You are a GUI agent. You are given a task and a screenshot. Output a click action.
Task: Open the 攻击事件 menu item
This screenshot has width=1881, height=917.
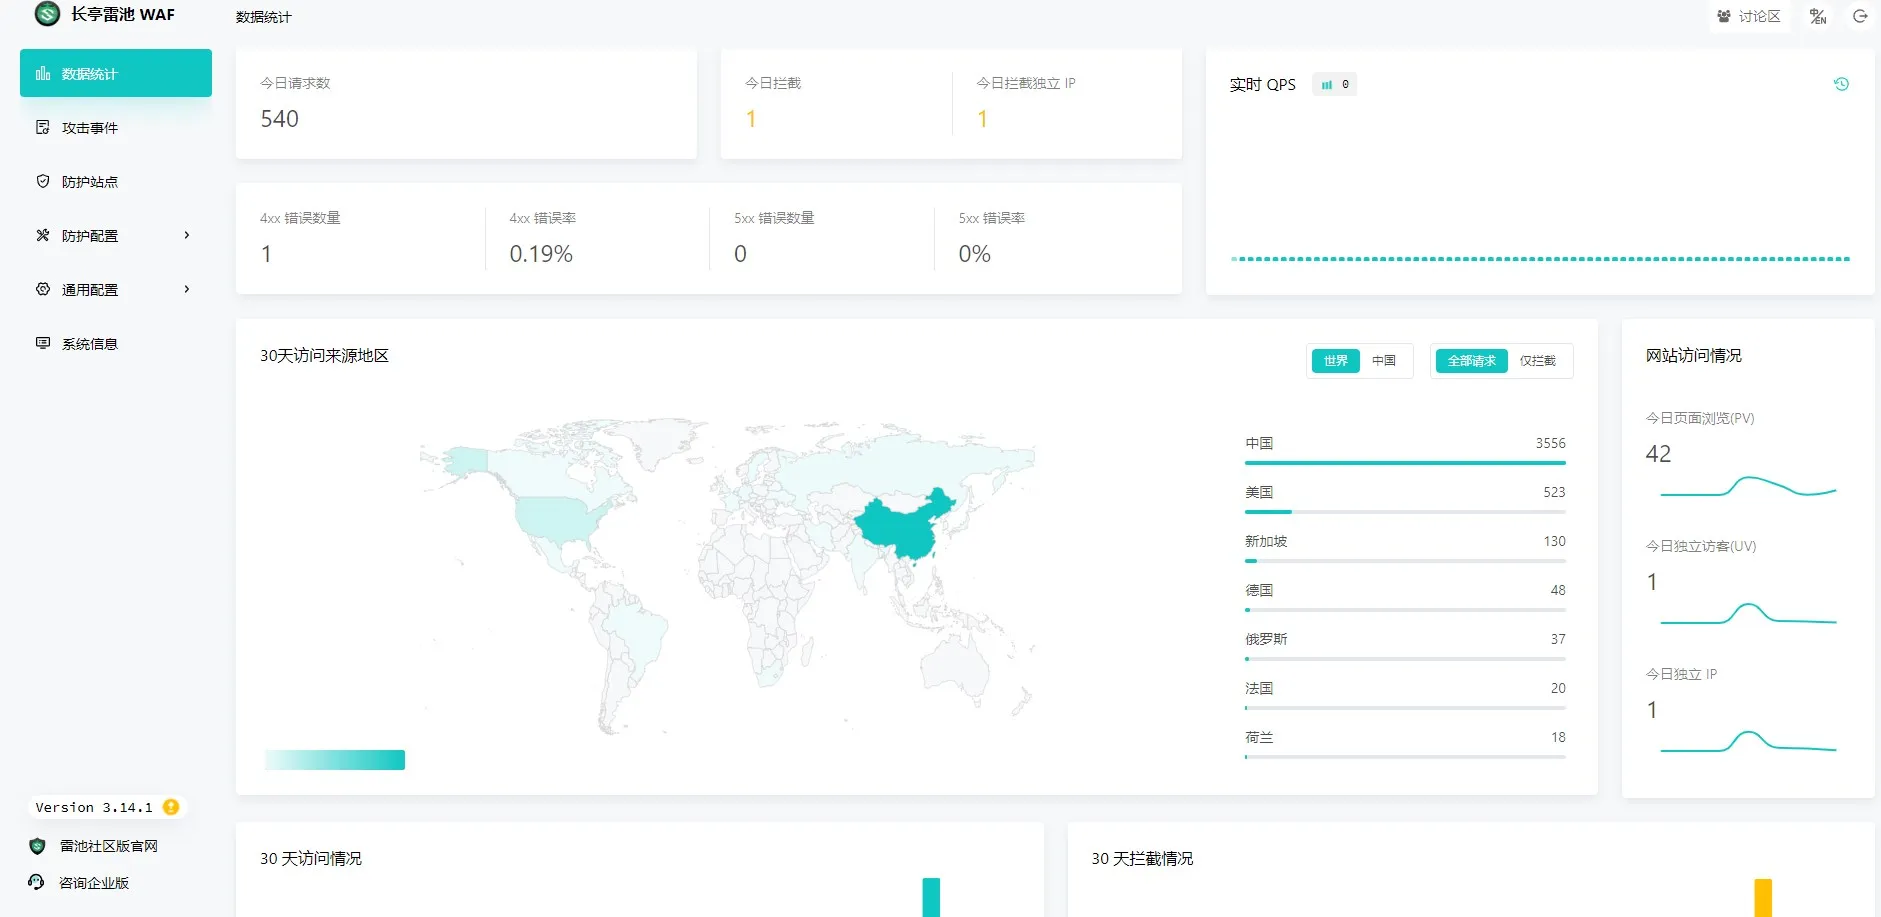90,128
